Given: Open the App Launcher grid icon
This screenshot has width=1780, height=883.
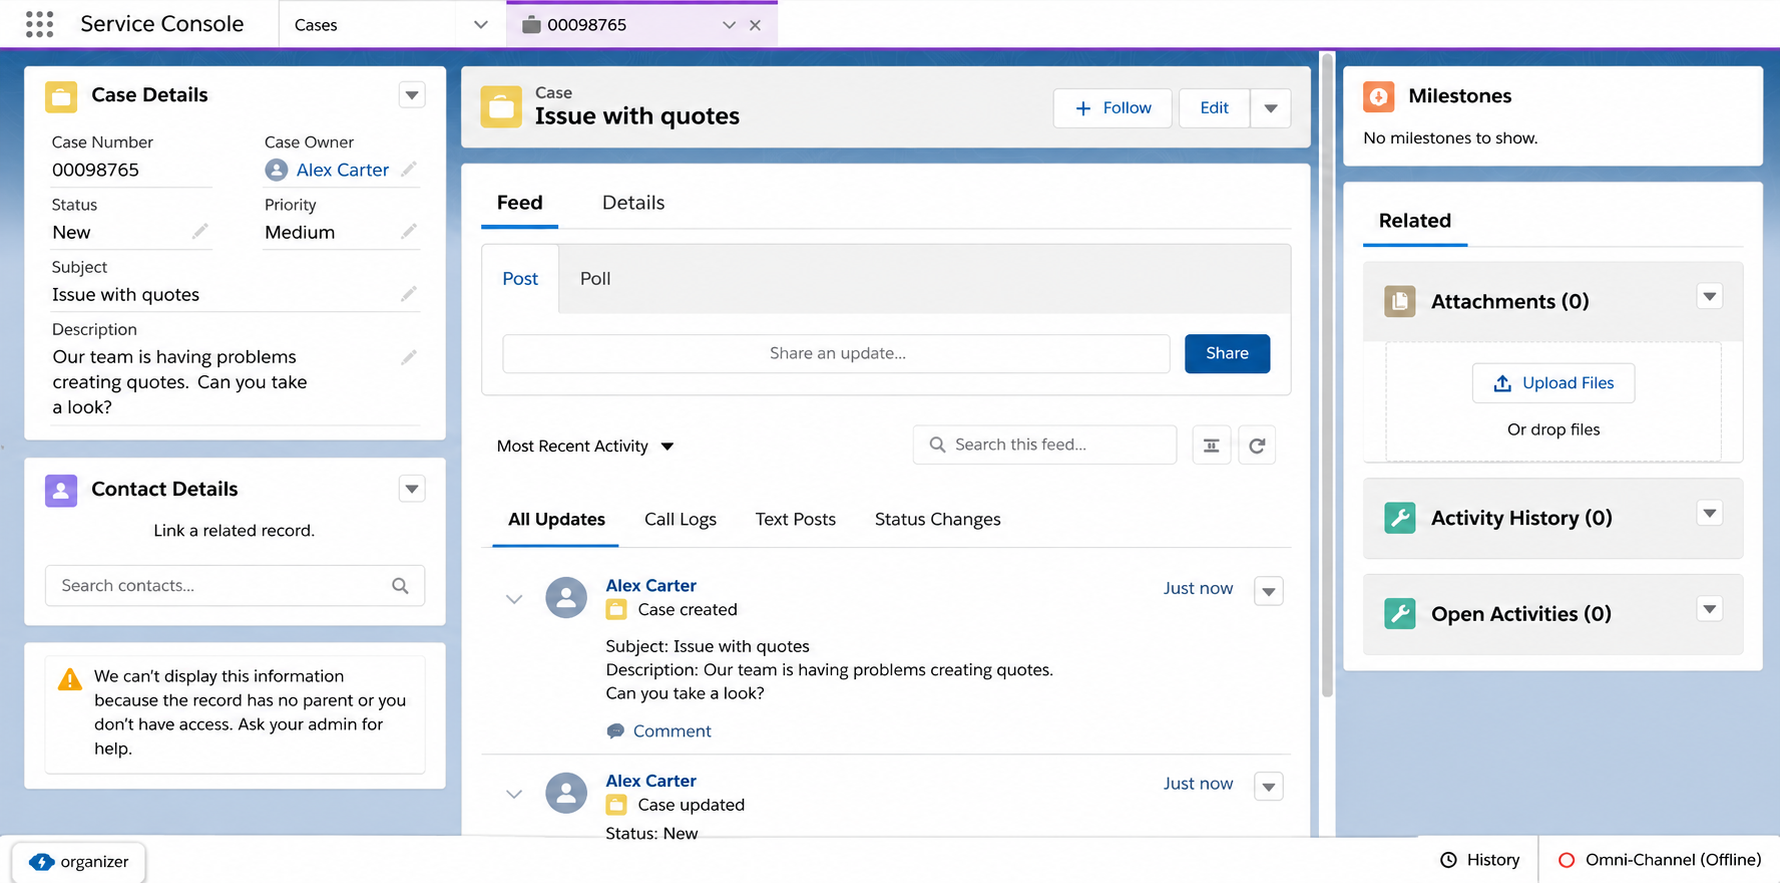Looking at the screenshot, I should point(39,24).
